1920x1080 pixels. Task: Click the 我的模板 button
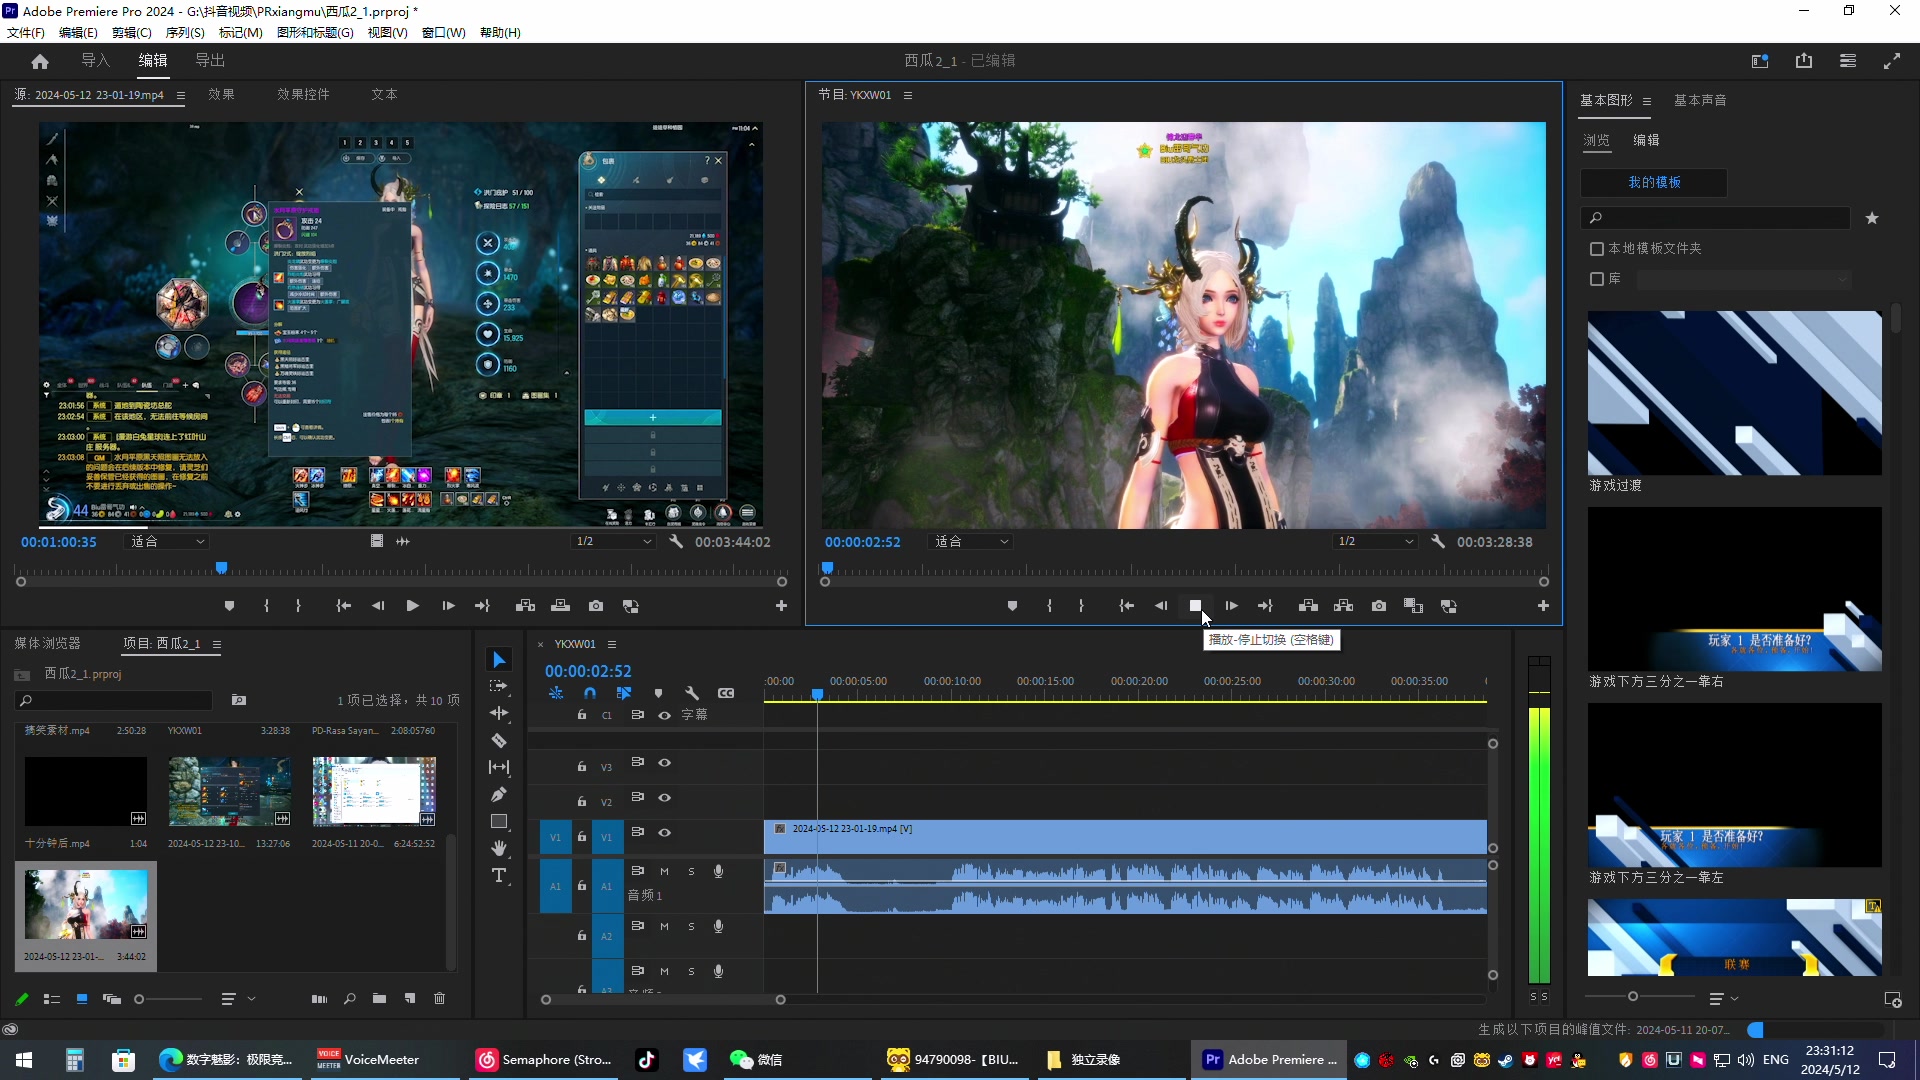pyautogui.click(x=1654, y=182)
